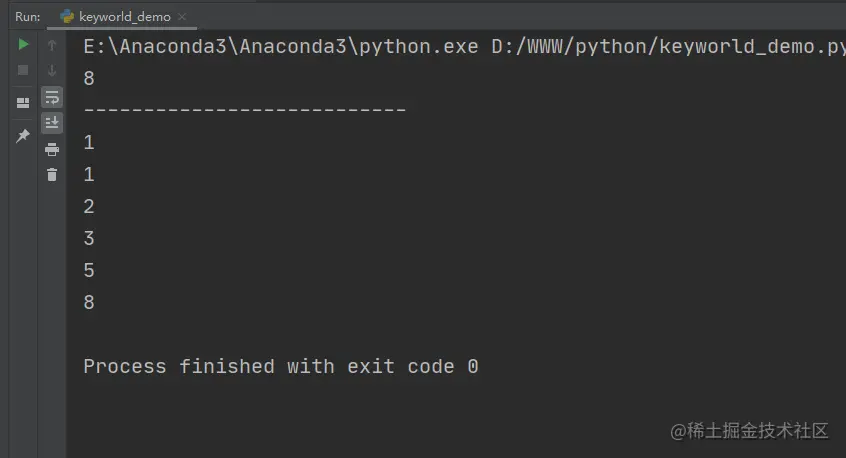Viewport: 846px width, 458px height.
Task: Click the Stop process square icon
Action: coord(23,70)
